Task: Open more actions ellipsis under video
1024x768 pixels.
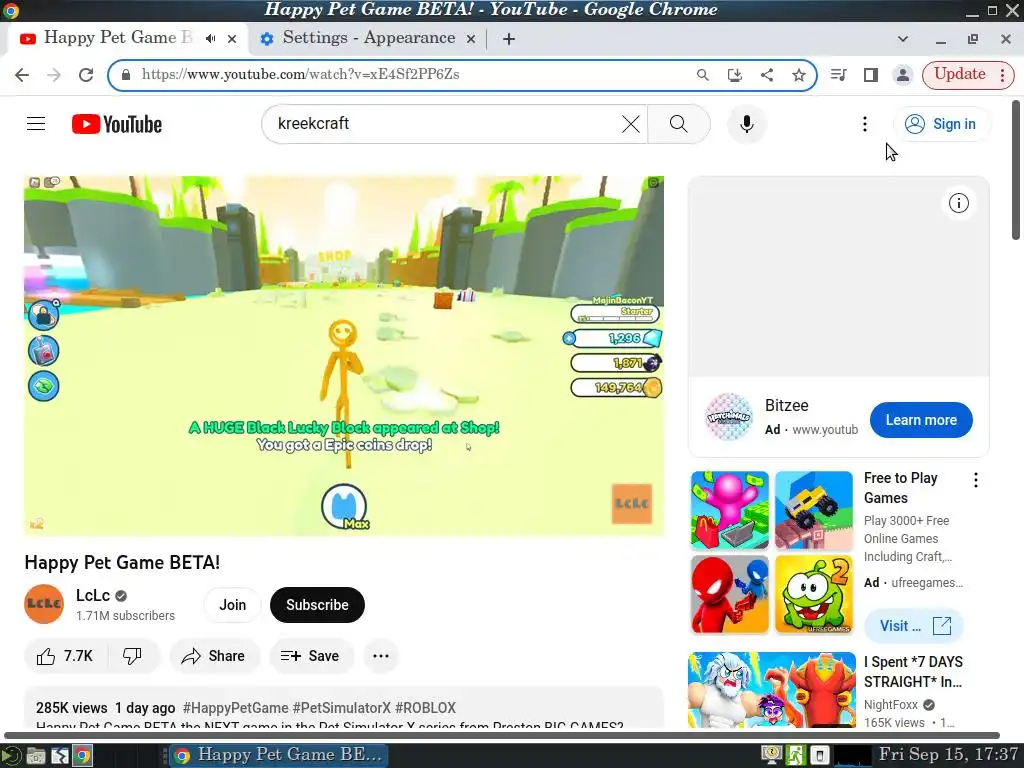Action: [x=381, y=656]
